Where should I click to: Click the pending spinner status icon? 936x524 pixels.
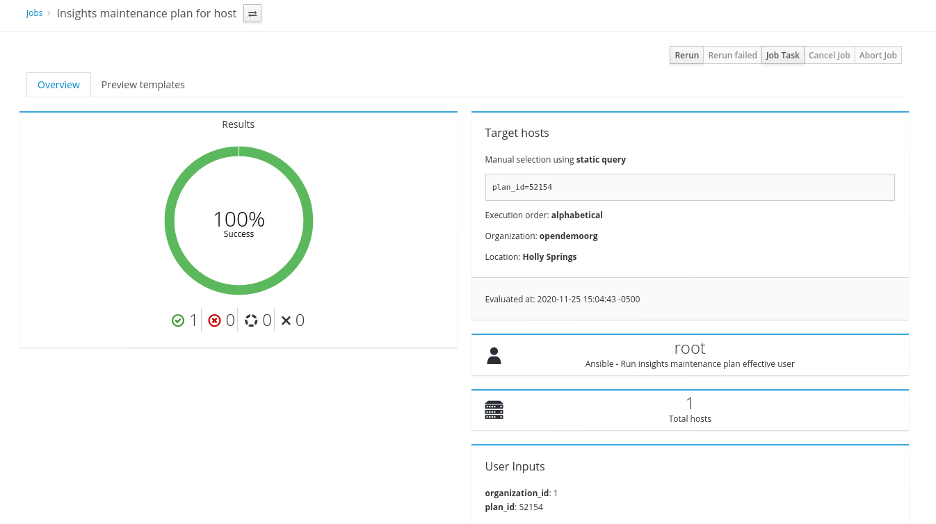(x=251, y=321)
